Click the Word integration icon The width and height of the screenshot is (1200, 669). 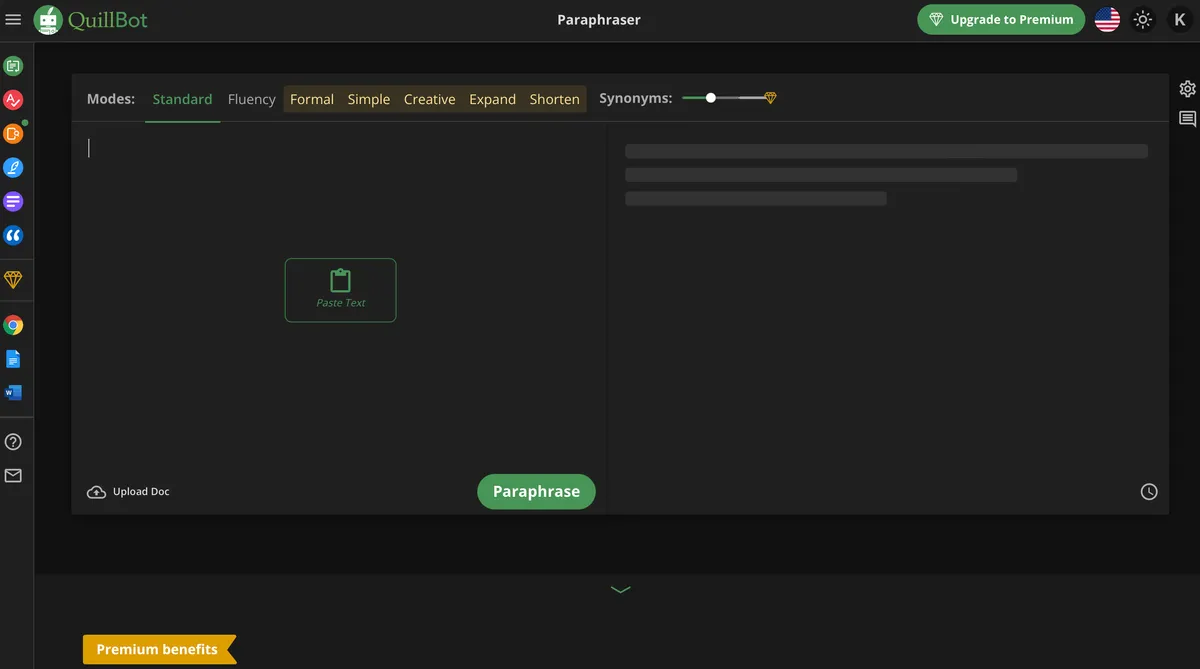(14, 392)
